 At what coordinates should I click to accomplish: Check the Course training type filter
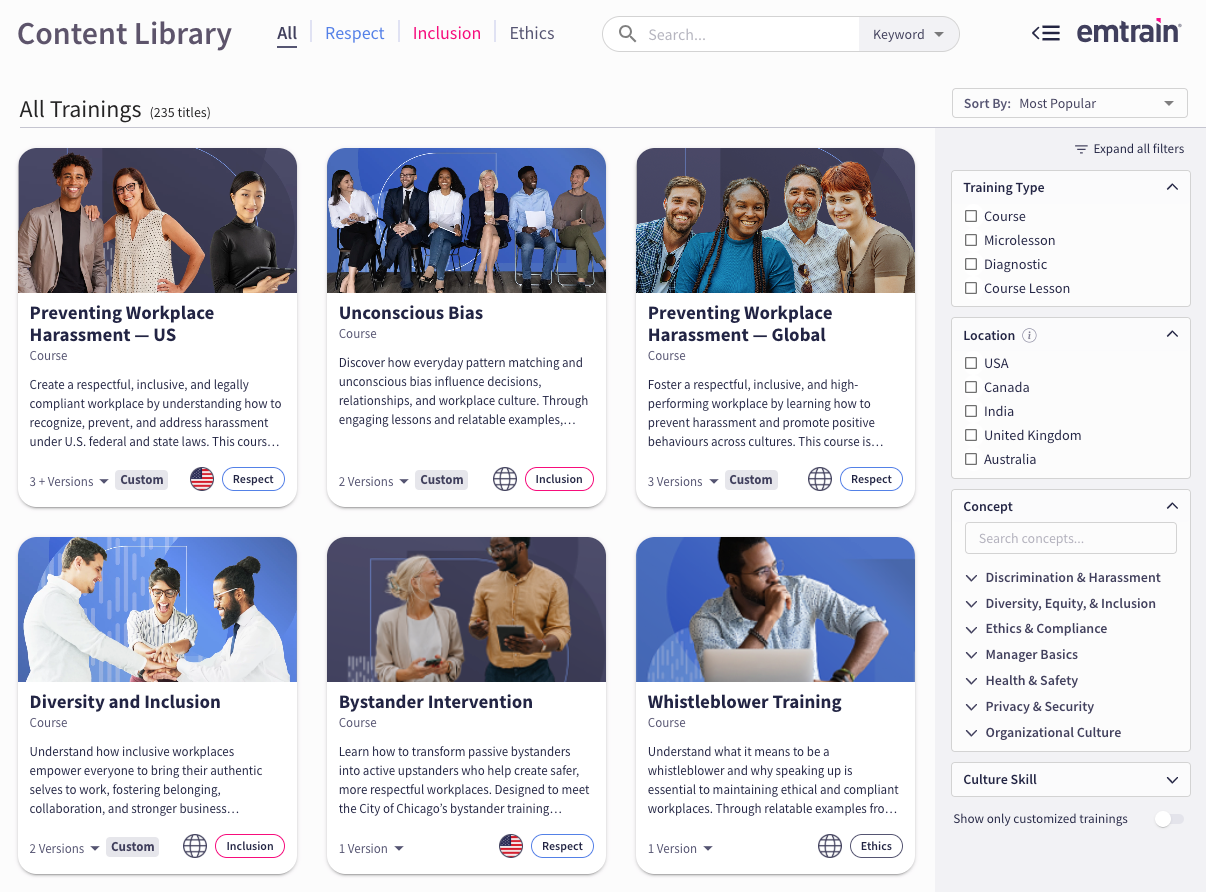click(971, 216)
